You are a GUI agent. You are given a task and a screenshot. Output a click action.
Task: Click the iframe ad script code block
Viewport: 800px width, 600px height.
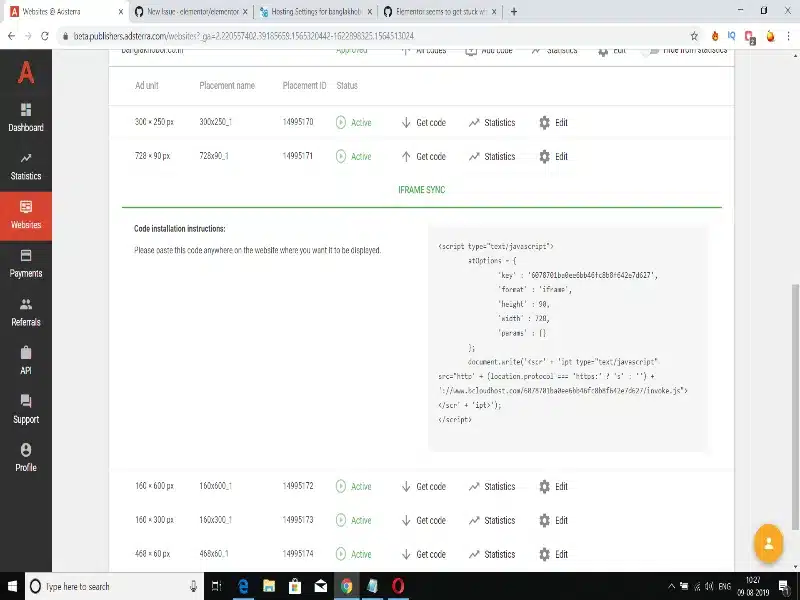tap(567, 337)
